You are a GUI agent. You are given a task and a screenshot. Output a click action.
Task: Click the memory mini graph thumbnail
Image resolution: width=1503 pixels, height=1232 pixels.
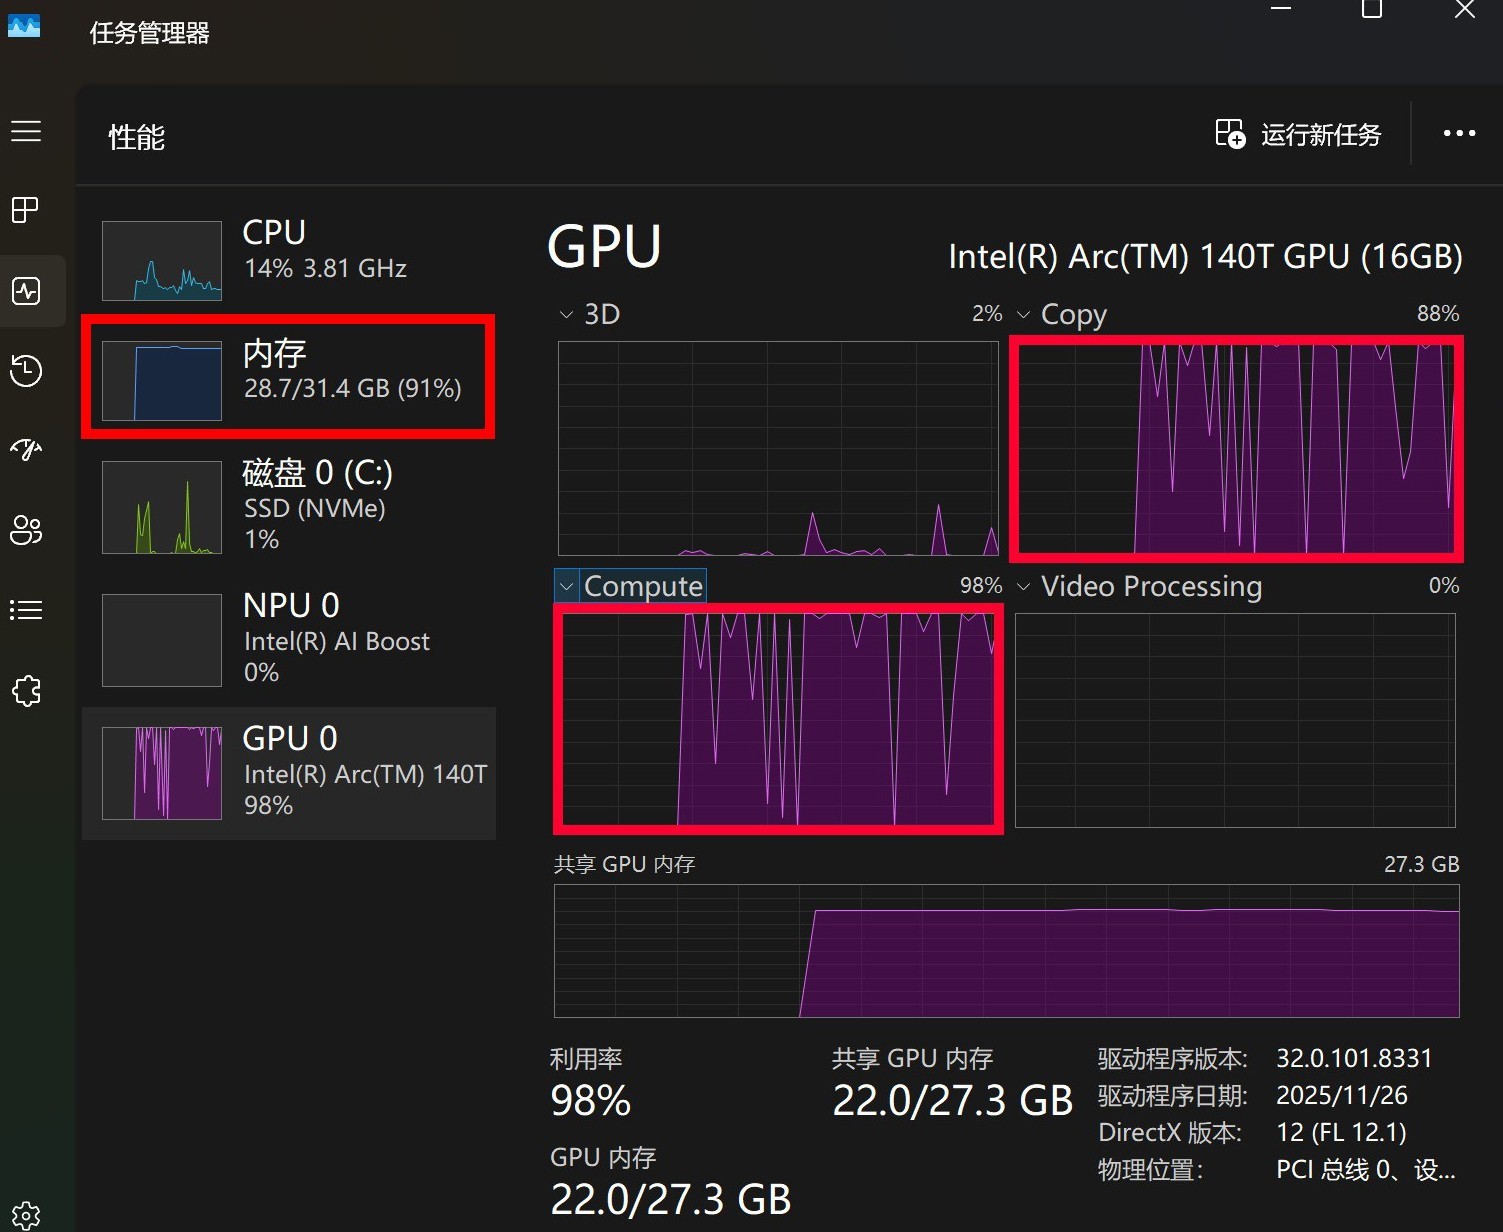point(162,381)
